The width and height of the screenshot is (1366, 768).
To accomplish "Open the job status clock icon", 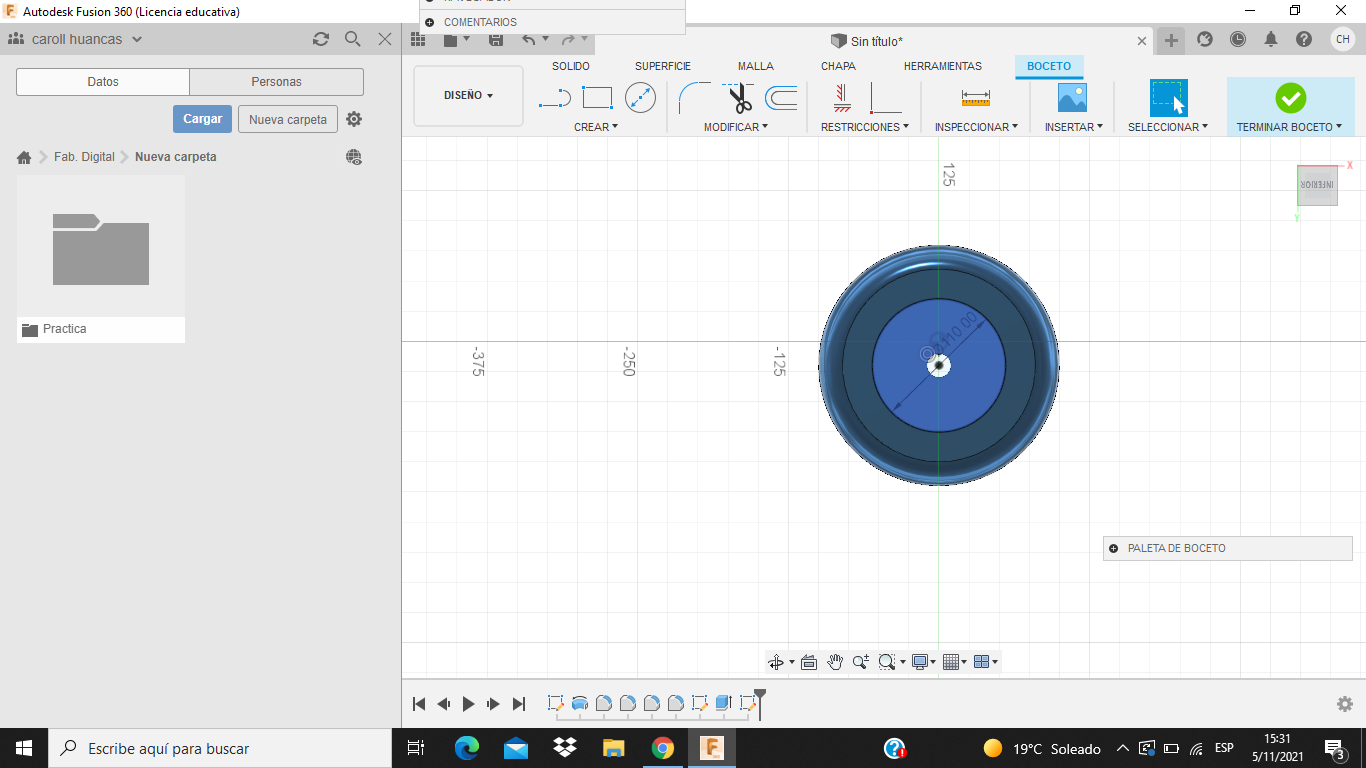I will pos(1238,39).
